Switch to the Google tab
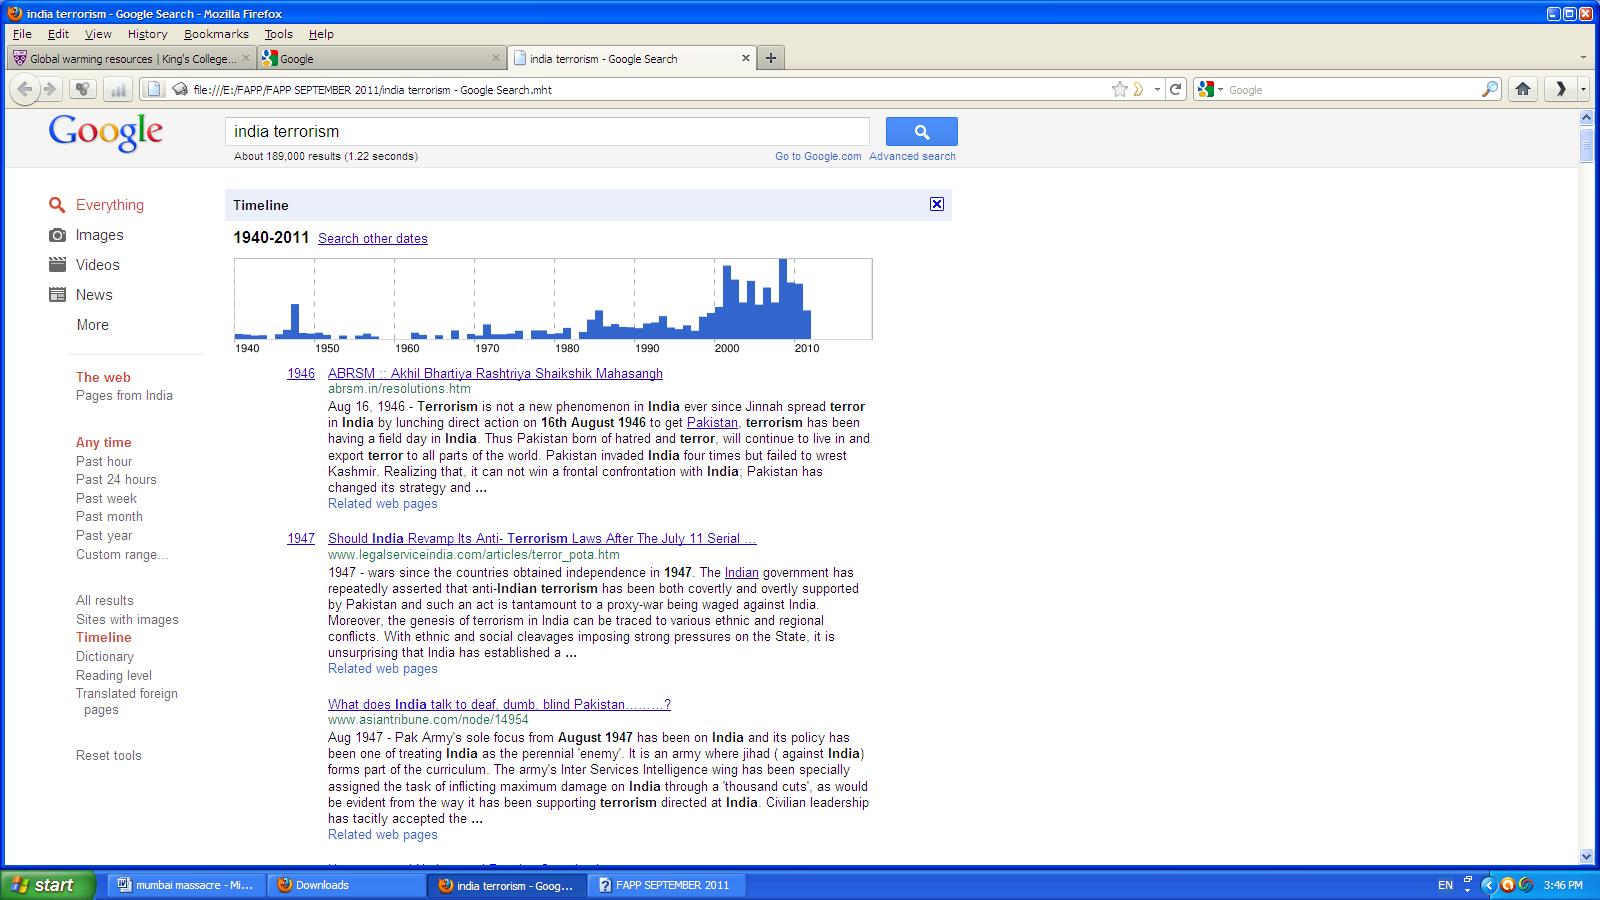The height and width of the screenshot is (900, 1600). 381,58
